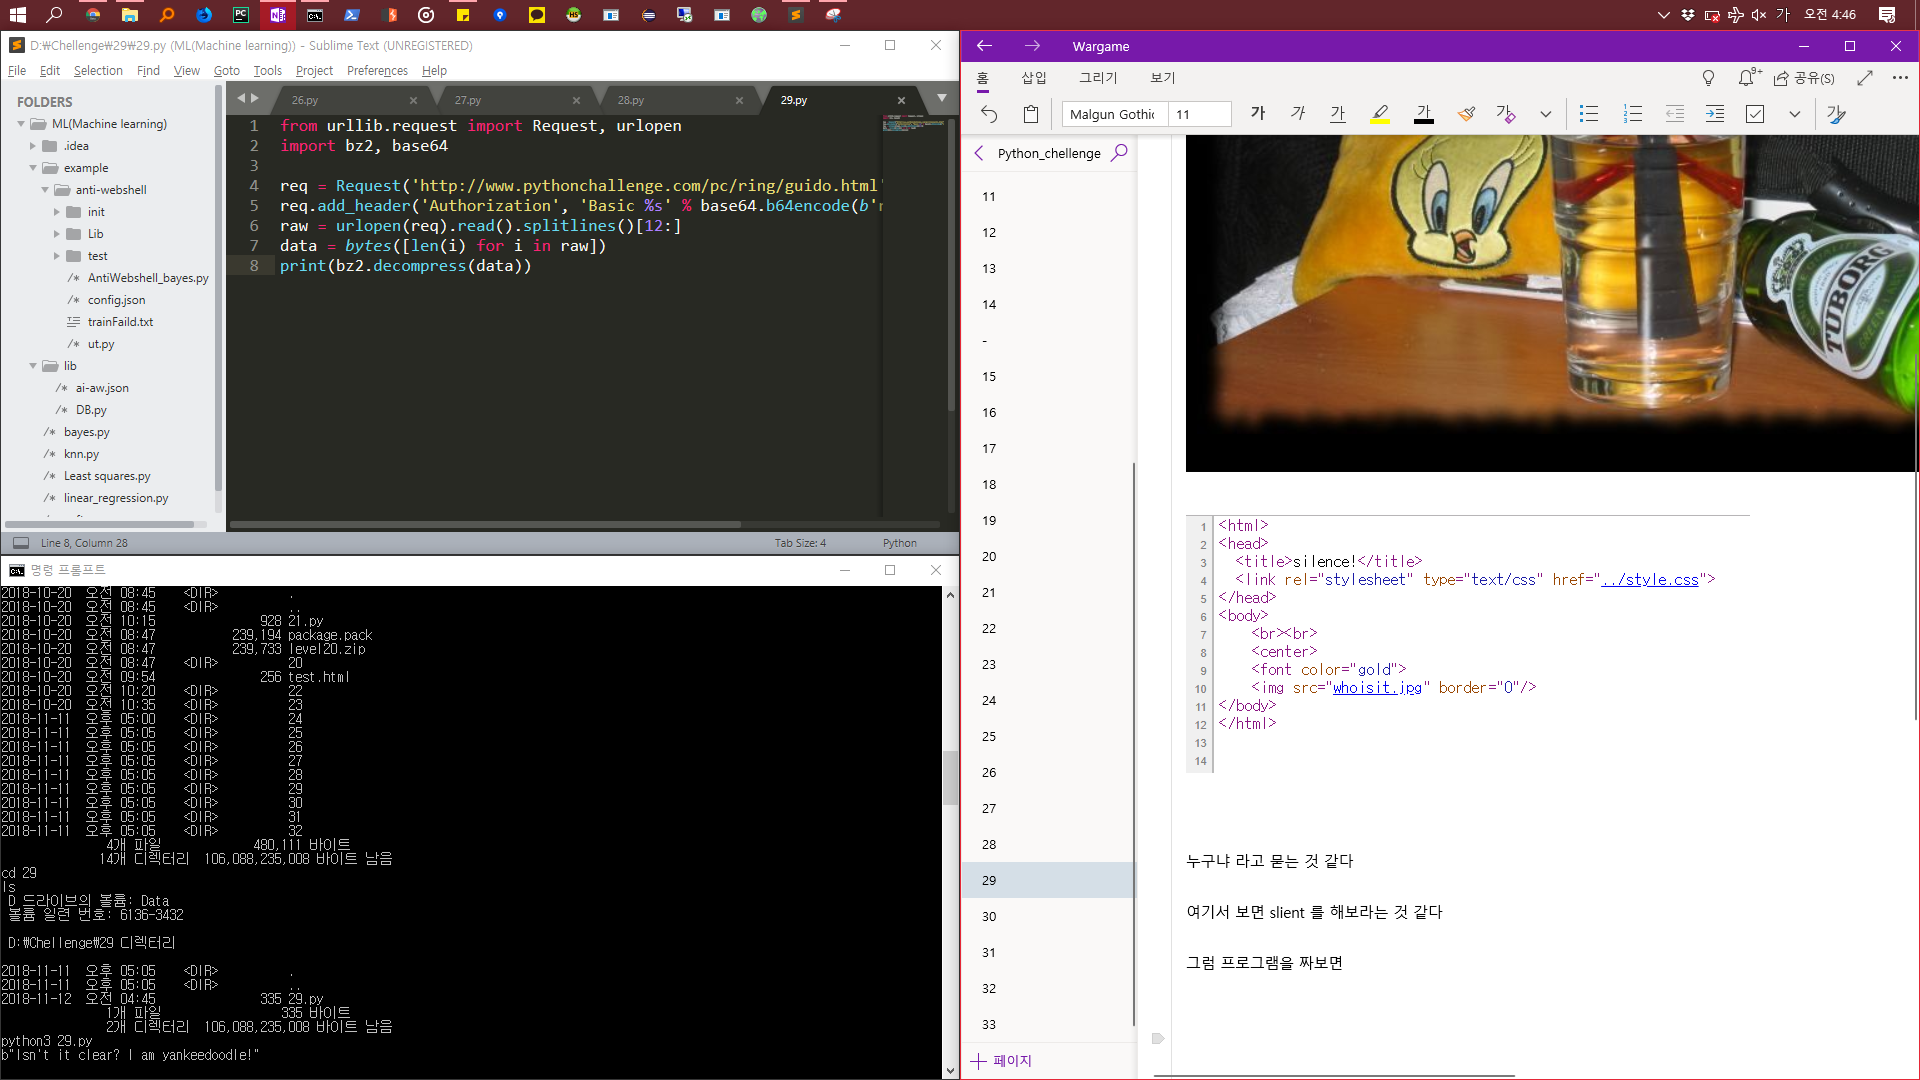Open the Firefox taskbar icon
This screenshot has width=1920, height=1080.
click(x=204, y=15)
